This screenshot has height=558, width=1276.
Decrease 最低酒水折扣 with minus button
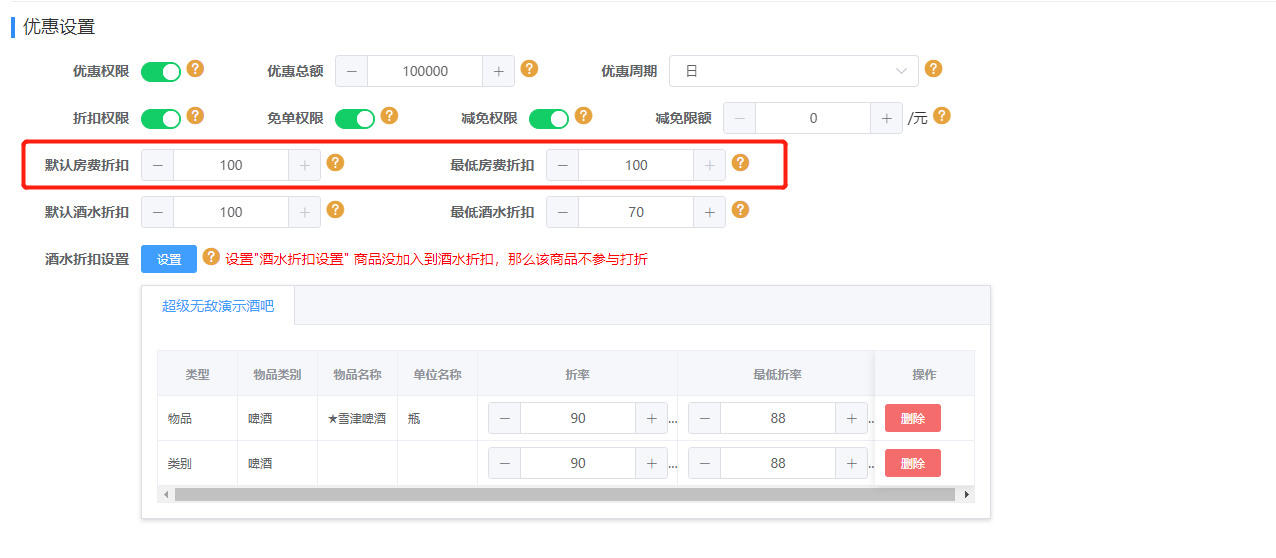click(x=563, y=212)
